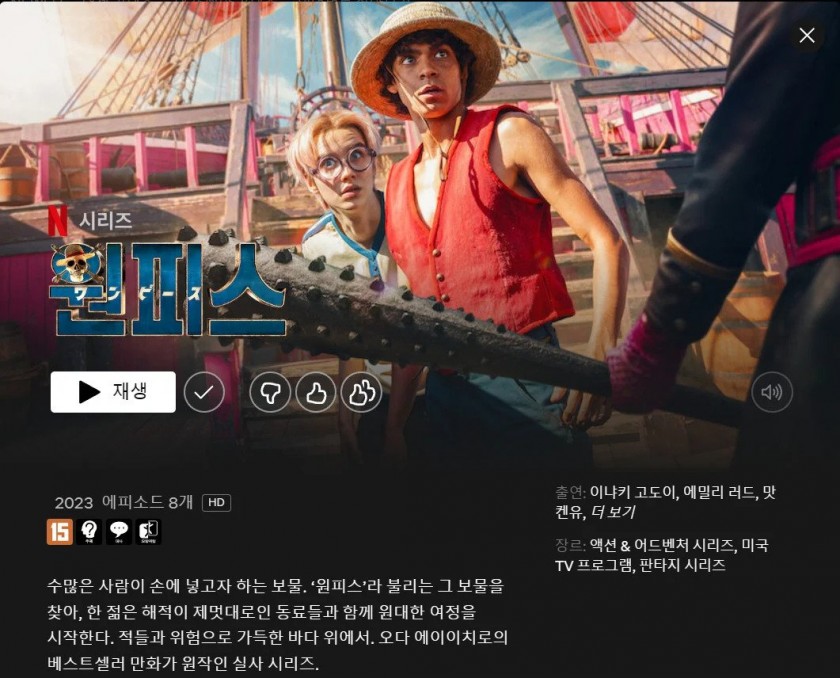
Task: Click the red Netflix N logo
Action: (58, 220)
